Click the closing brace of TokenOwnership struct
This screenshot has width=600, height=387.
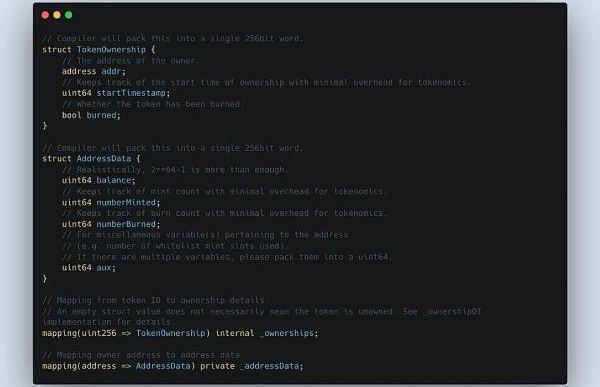point(45,126)
